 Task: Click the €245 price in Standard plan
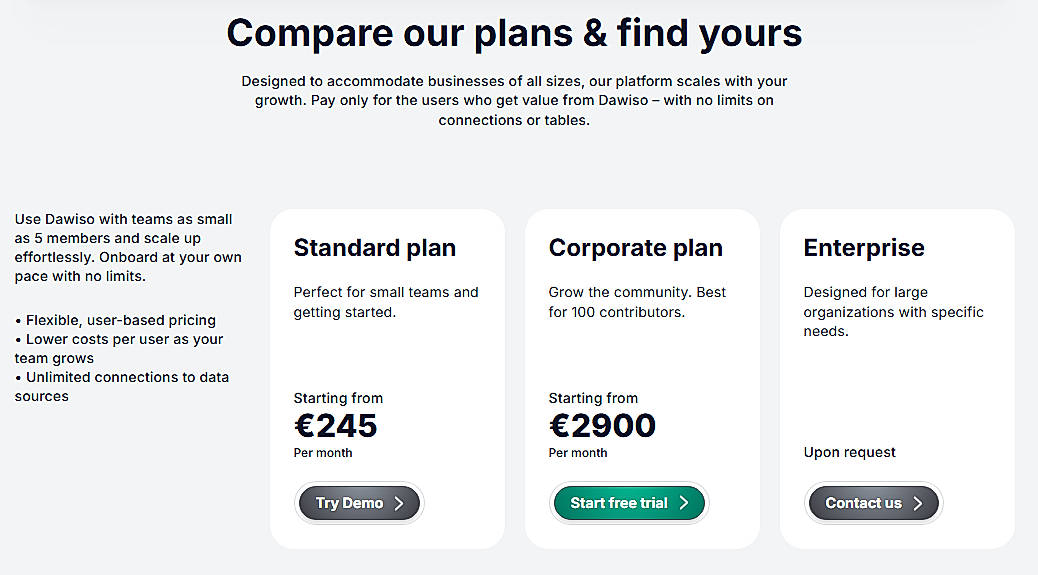[x=336, y=426]
